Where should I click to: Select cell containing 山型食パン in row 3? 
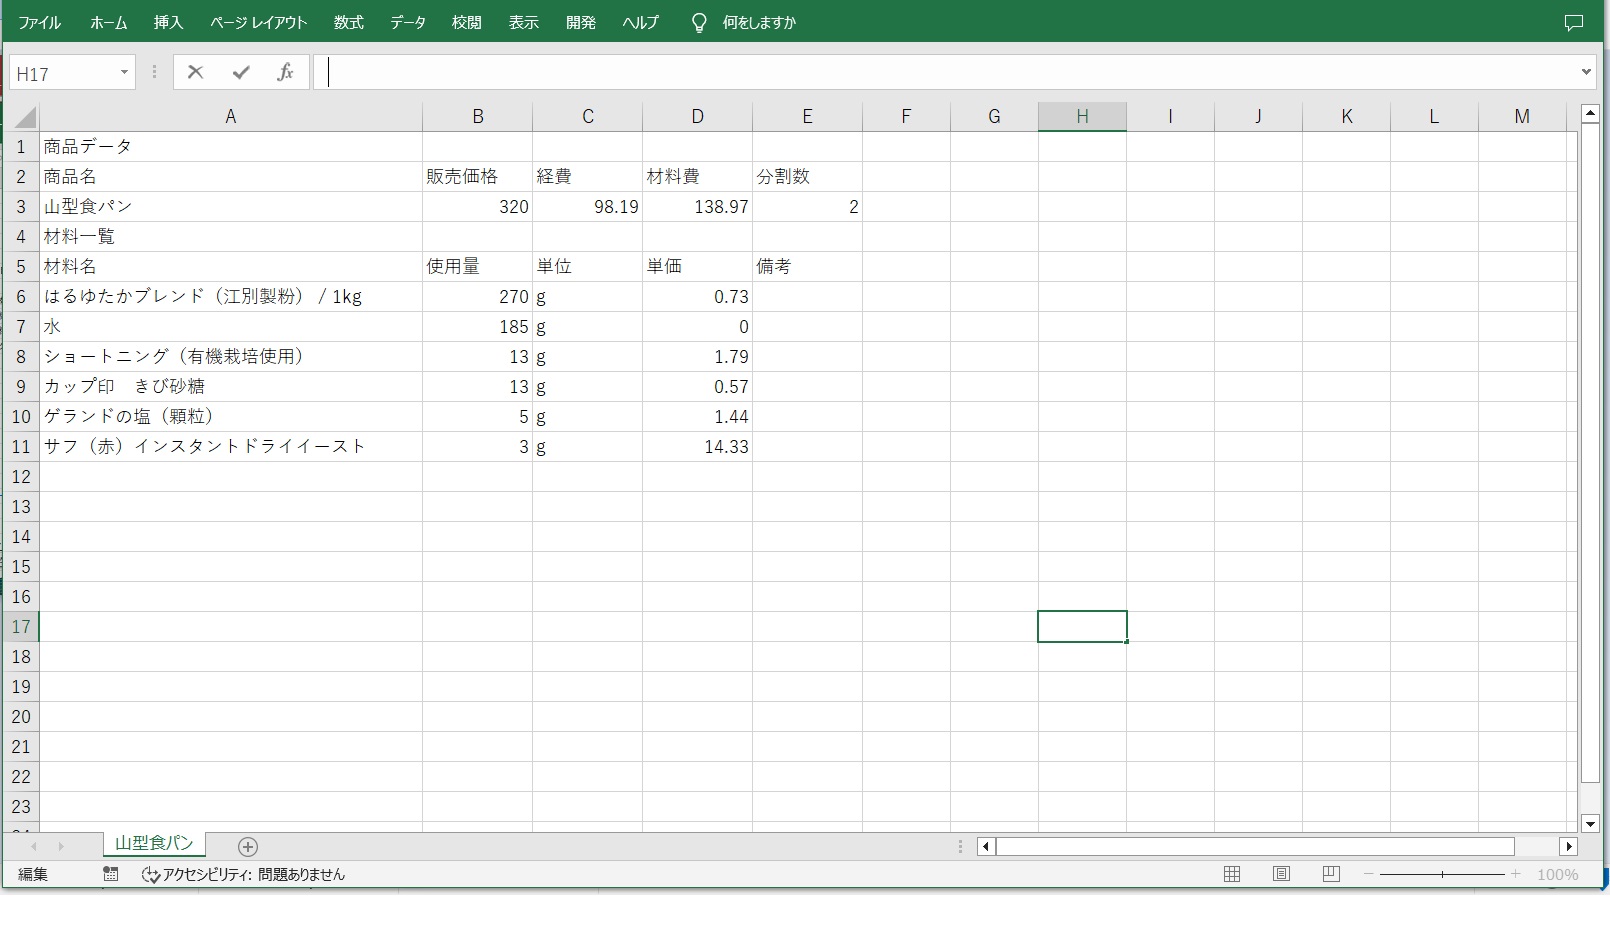[x=231, y=207]
